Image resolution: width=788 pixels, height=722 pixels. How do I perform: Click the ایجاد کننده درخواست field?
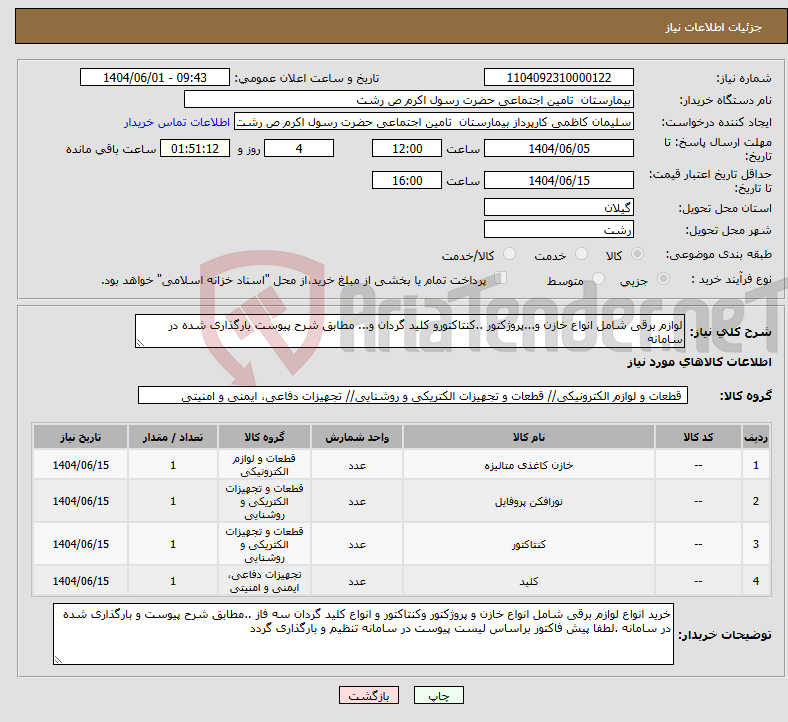[434, 122]
